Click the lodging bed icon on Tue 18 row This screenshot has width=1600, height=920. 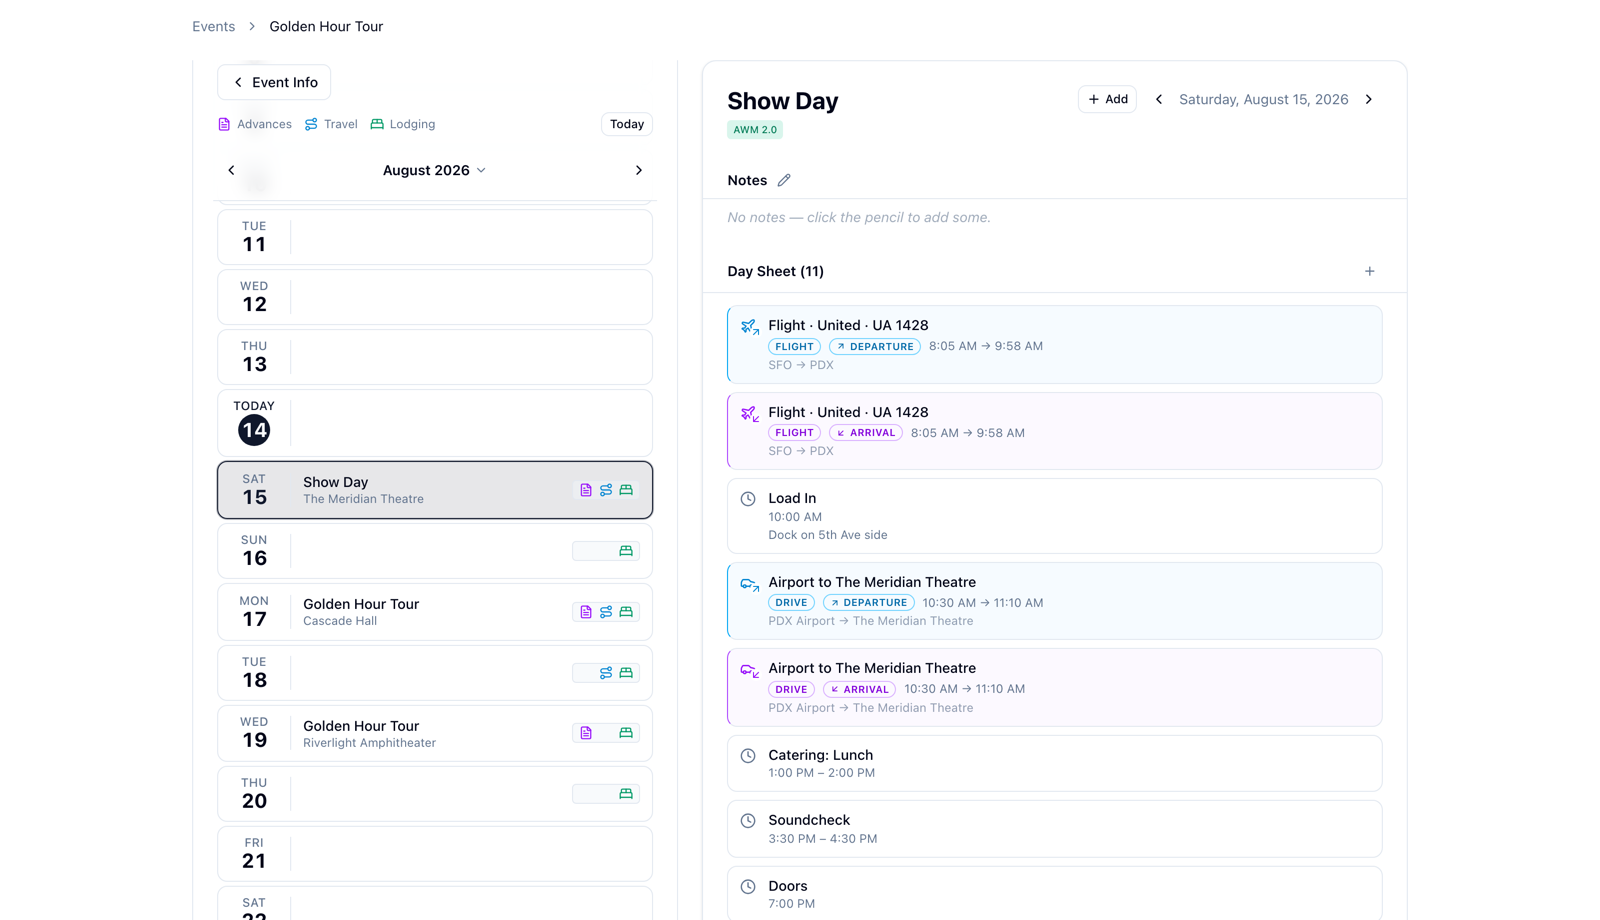point(626,673)
